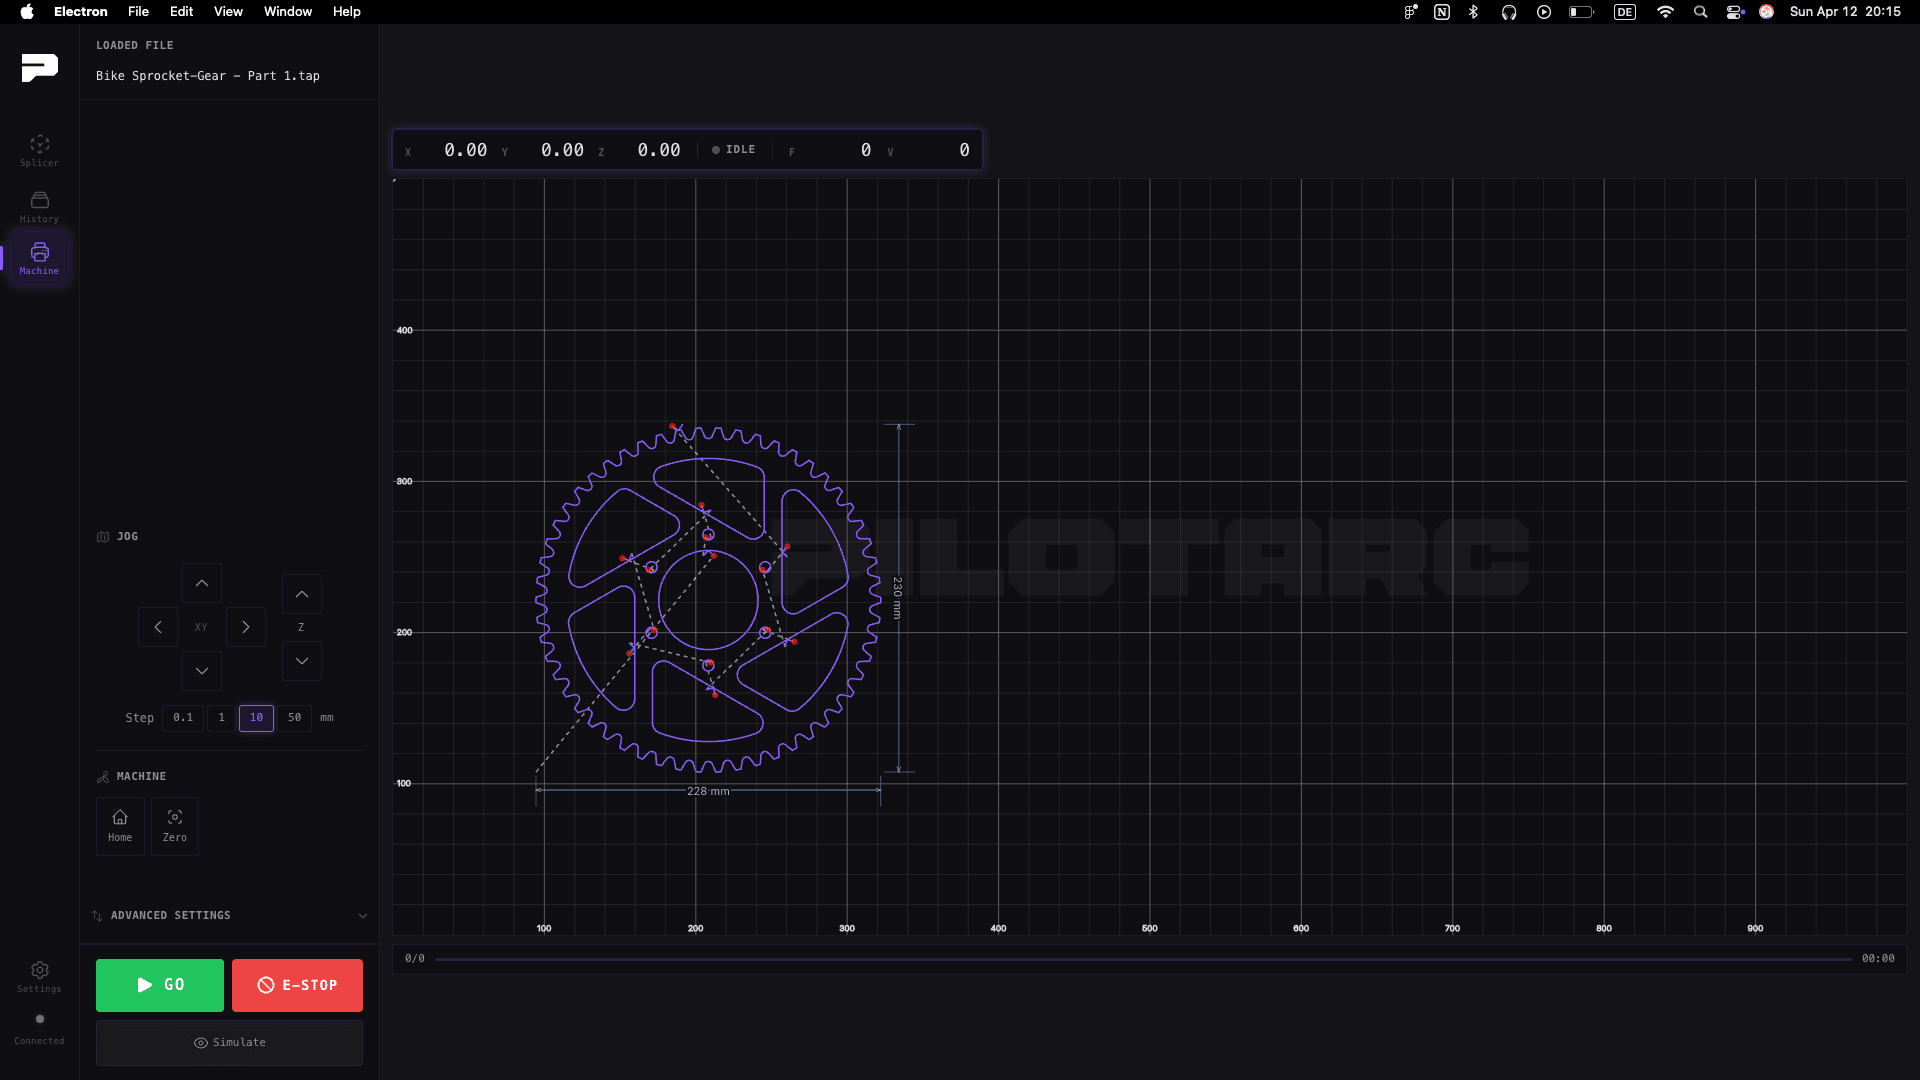Viewport: 1920px width, 1080px height.
Task: Jog Z axis up arrow
Action: (302, 594)
